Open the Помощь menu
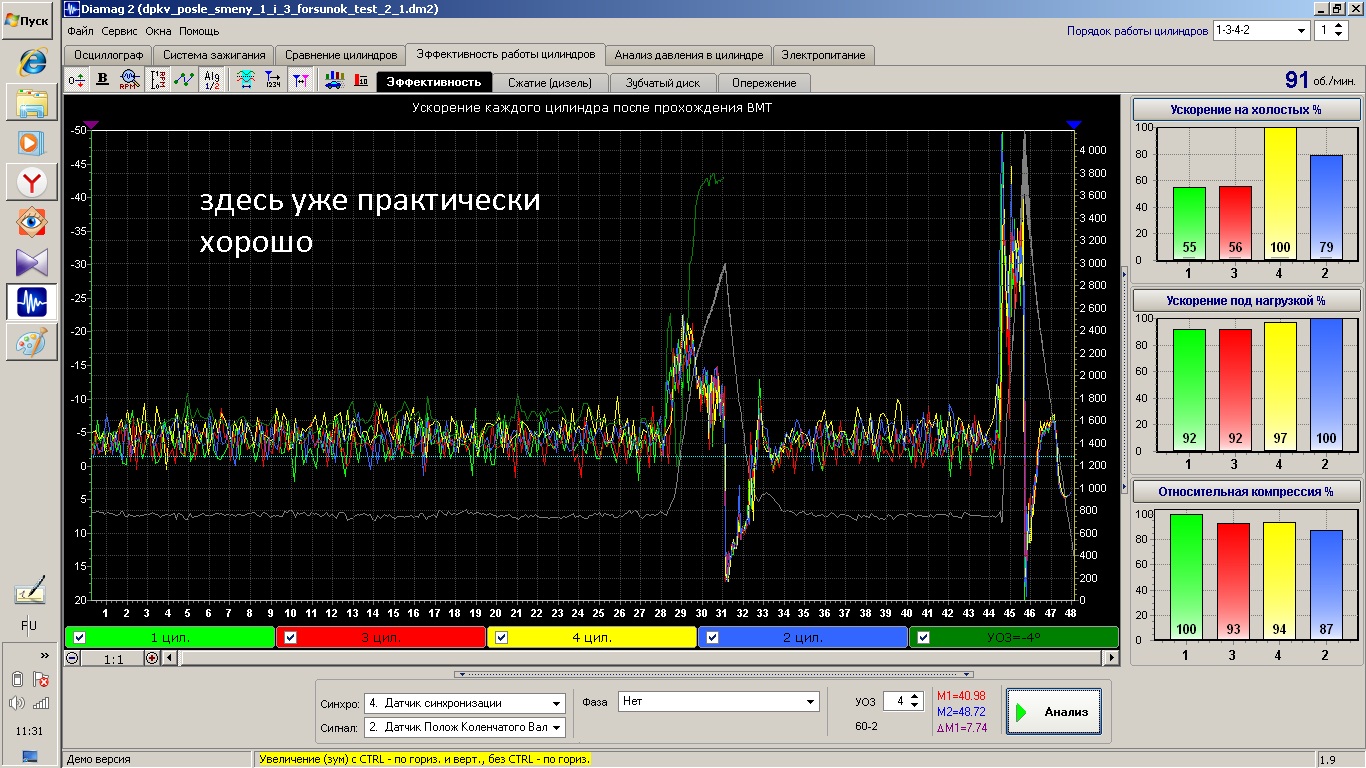Screen dimensions: 1366x768 coord(199,31)
